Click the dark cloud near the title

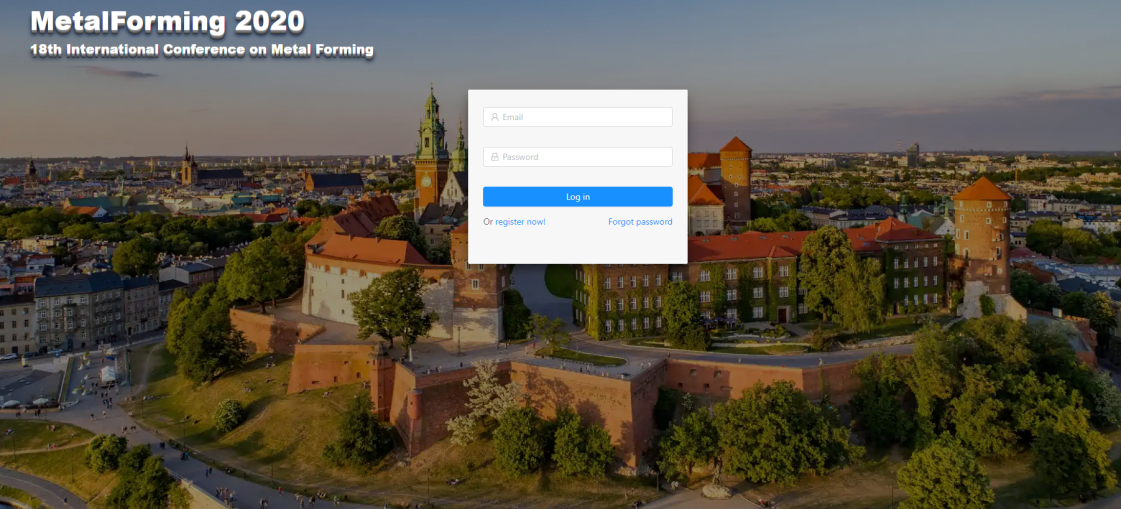[x=118, y=72]
